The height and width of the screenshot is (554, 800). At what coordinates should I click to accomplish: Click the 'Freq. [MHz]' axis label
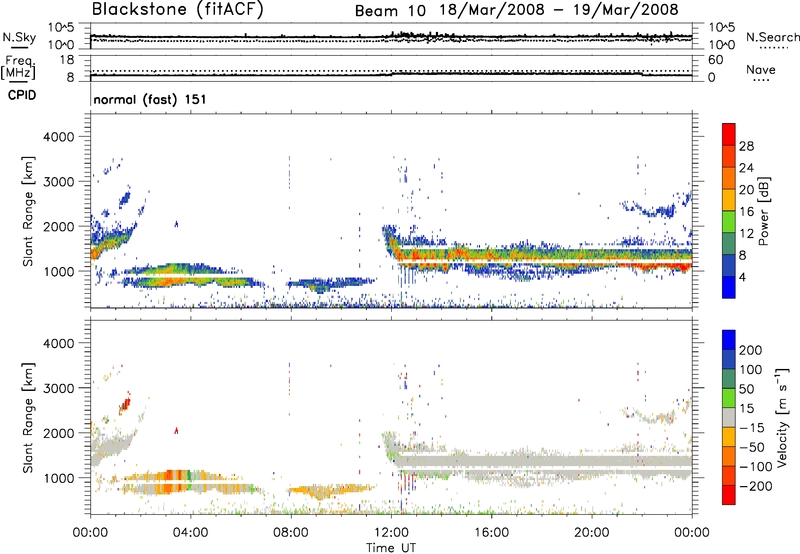coord(18,67)
